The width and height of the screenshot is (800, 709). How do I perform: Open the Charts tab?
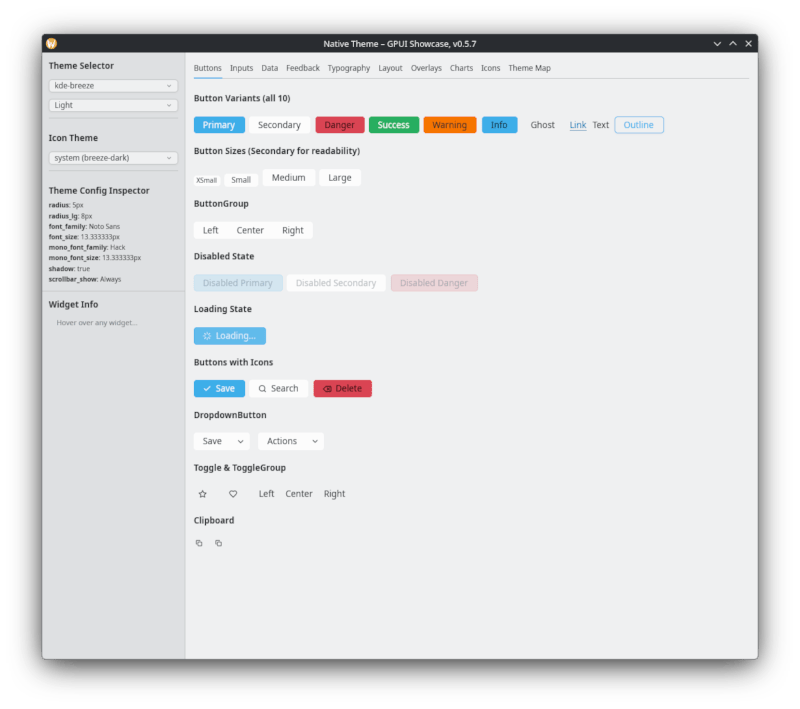(461, 68)
